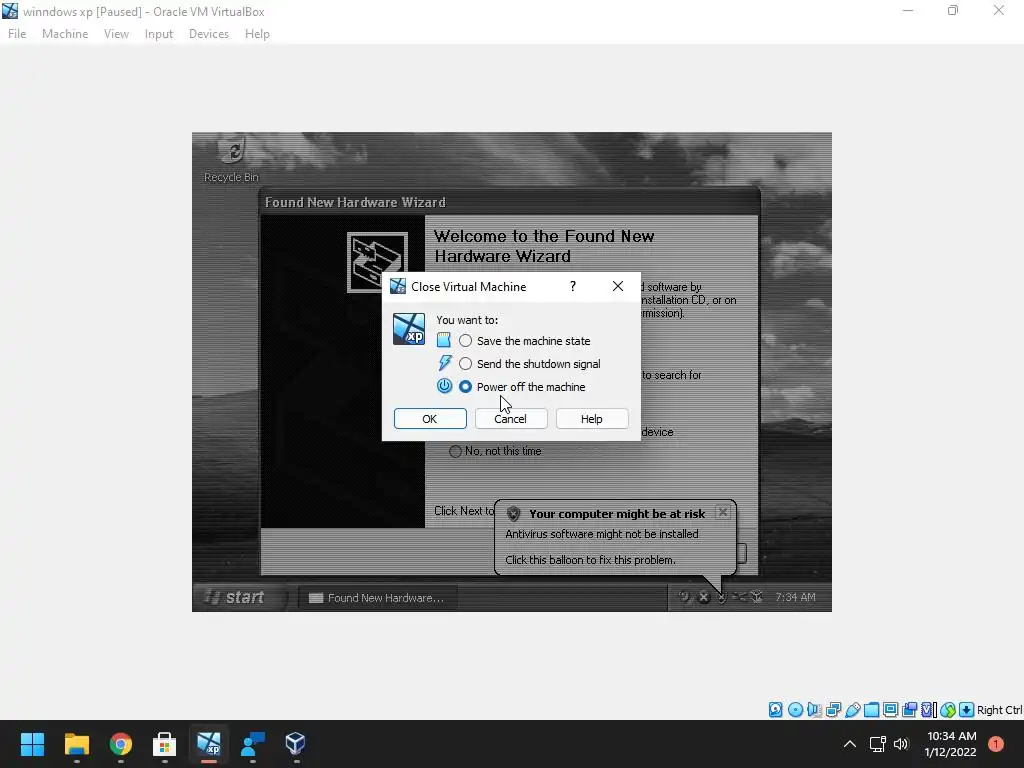Click the CPU virtualization status icon

(x=928, y=710)
